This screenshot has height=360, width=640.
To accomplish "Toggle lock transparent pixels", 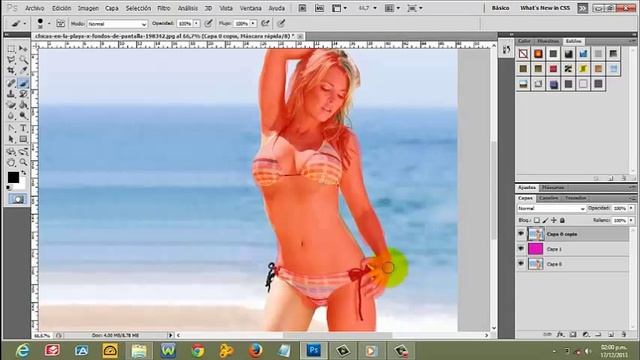I will coord(537,220).
